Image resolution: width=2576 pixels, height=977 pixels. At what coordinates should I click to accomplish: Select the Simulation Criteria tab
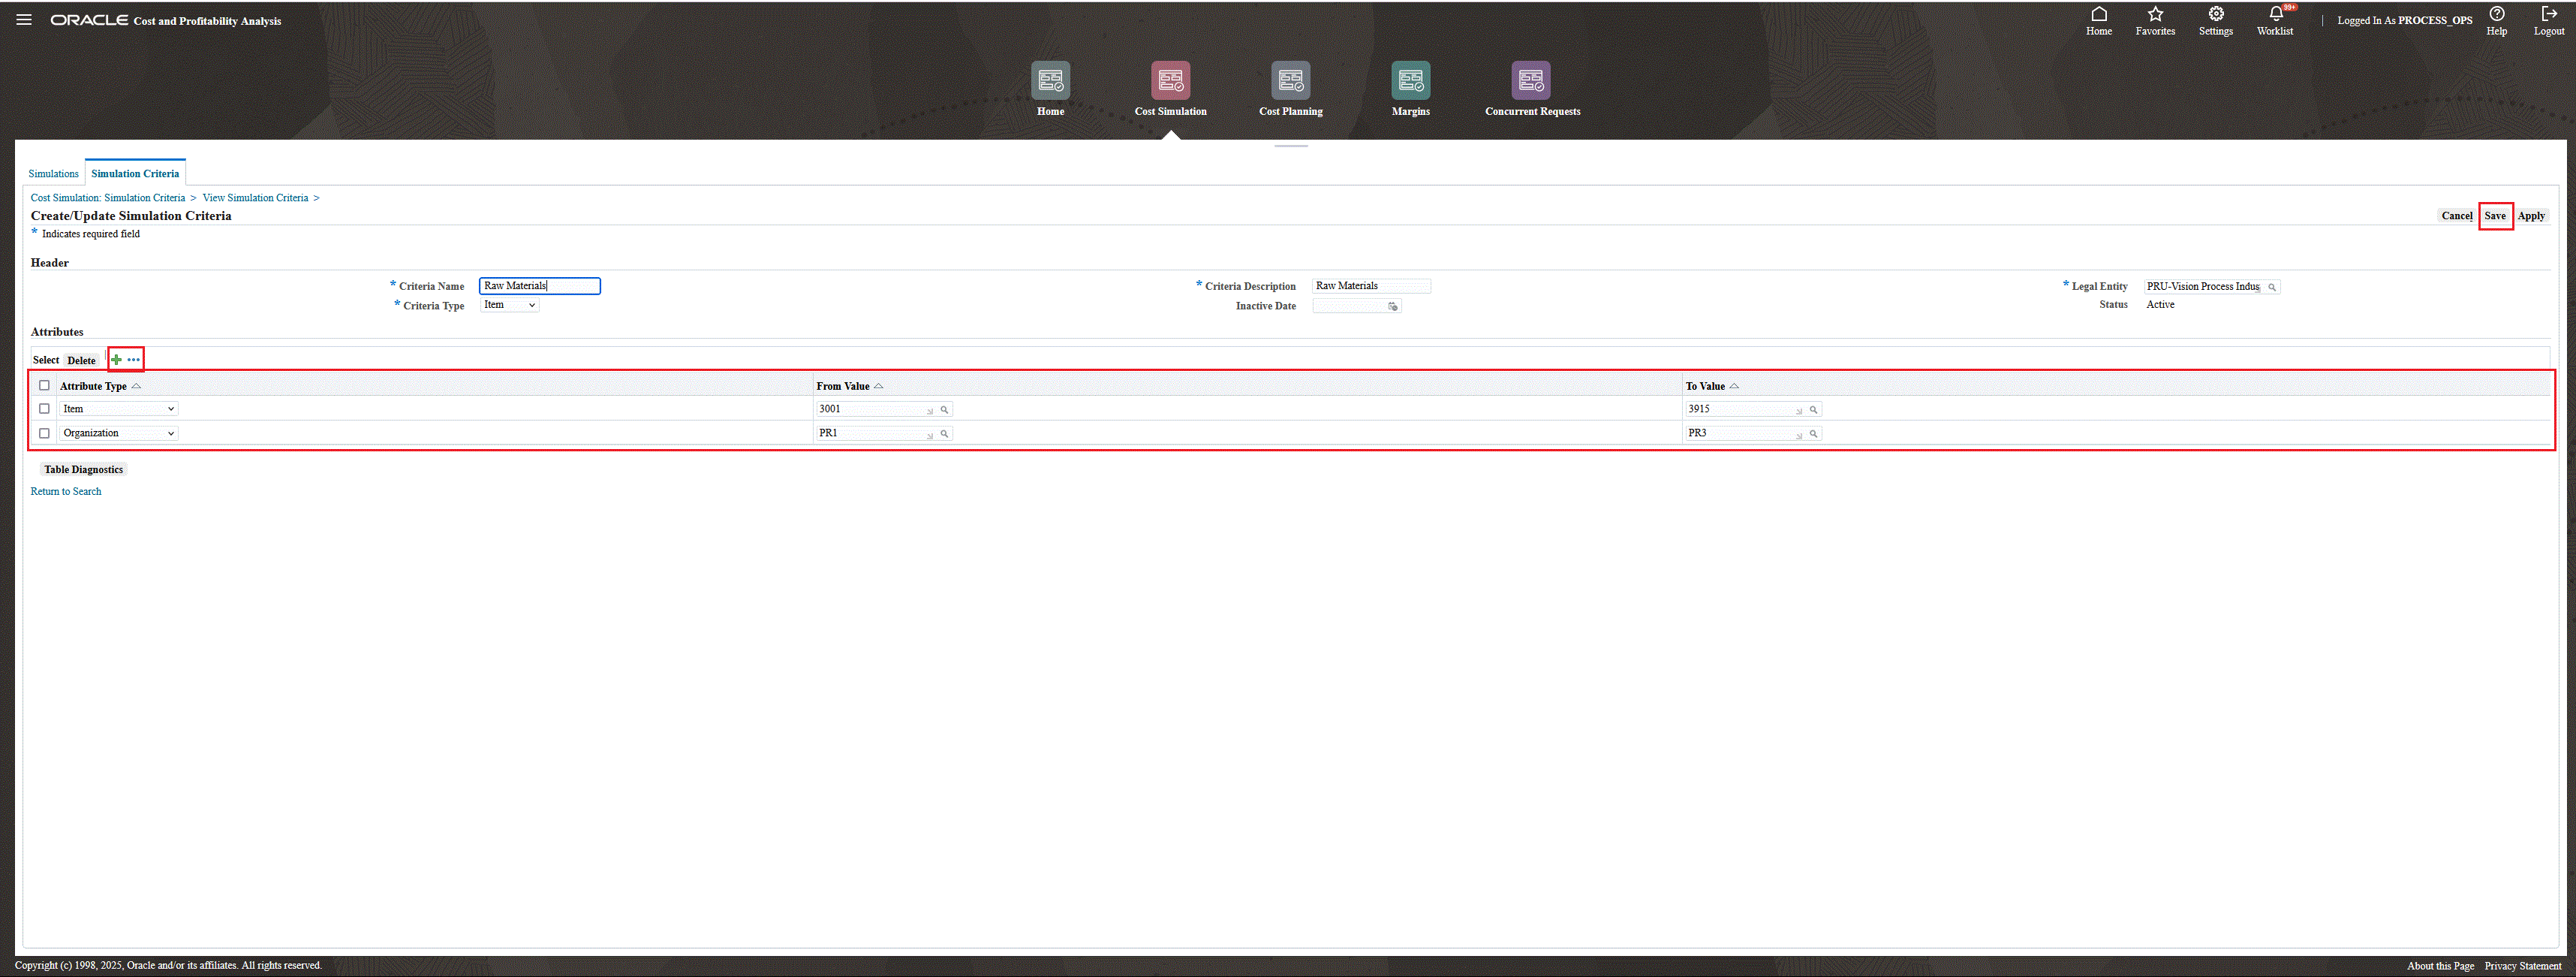click(x=135, y=174)
